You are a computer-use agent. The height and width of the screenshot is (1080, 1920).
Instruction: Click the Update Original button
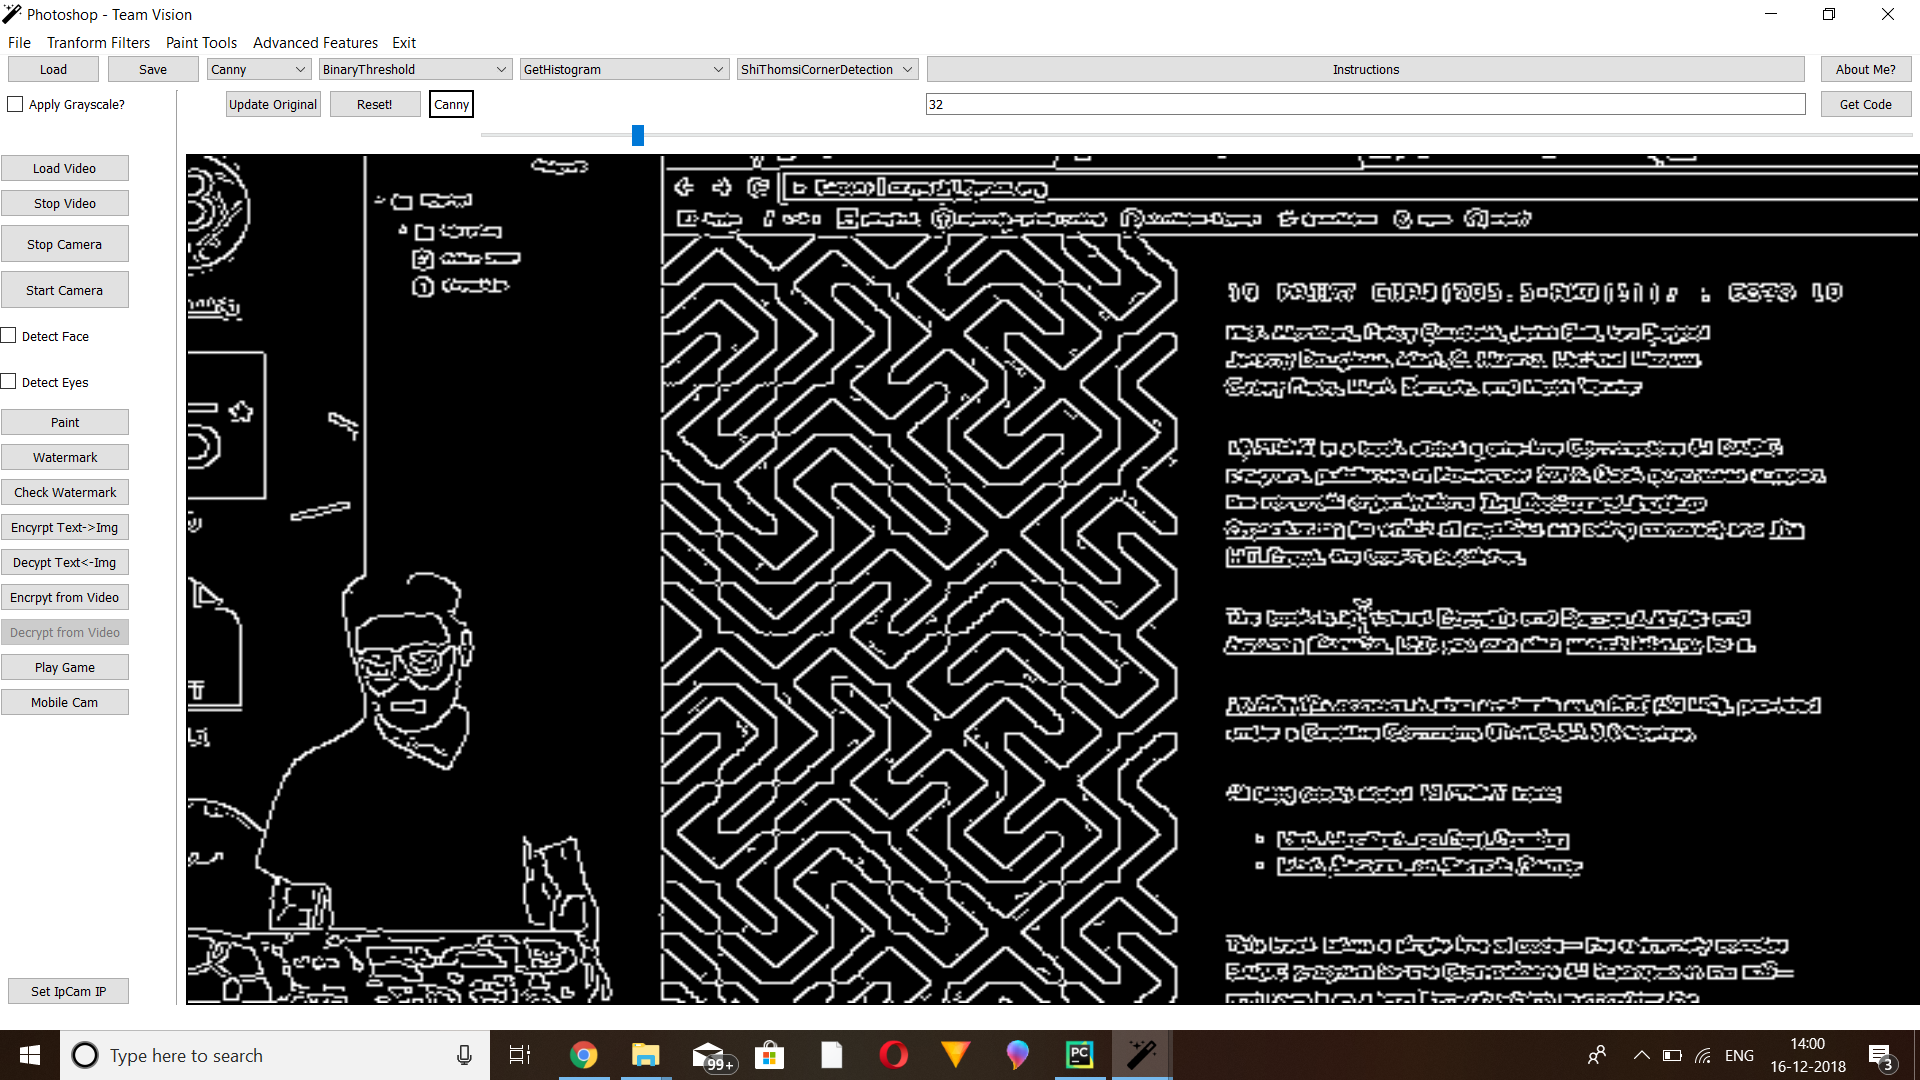[x=273, y=104]
